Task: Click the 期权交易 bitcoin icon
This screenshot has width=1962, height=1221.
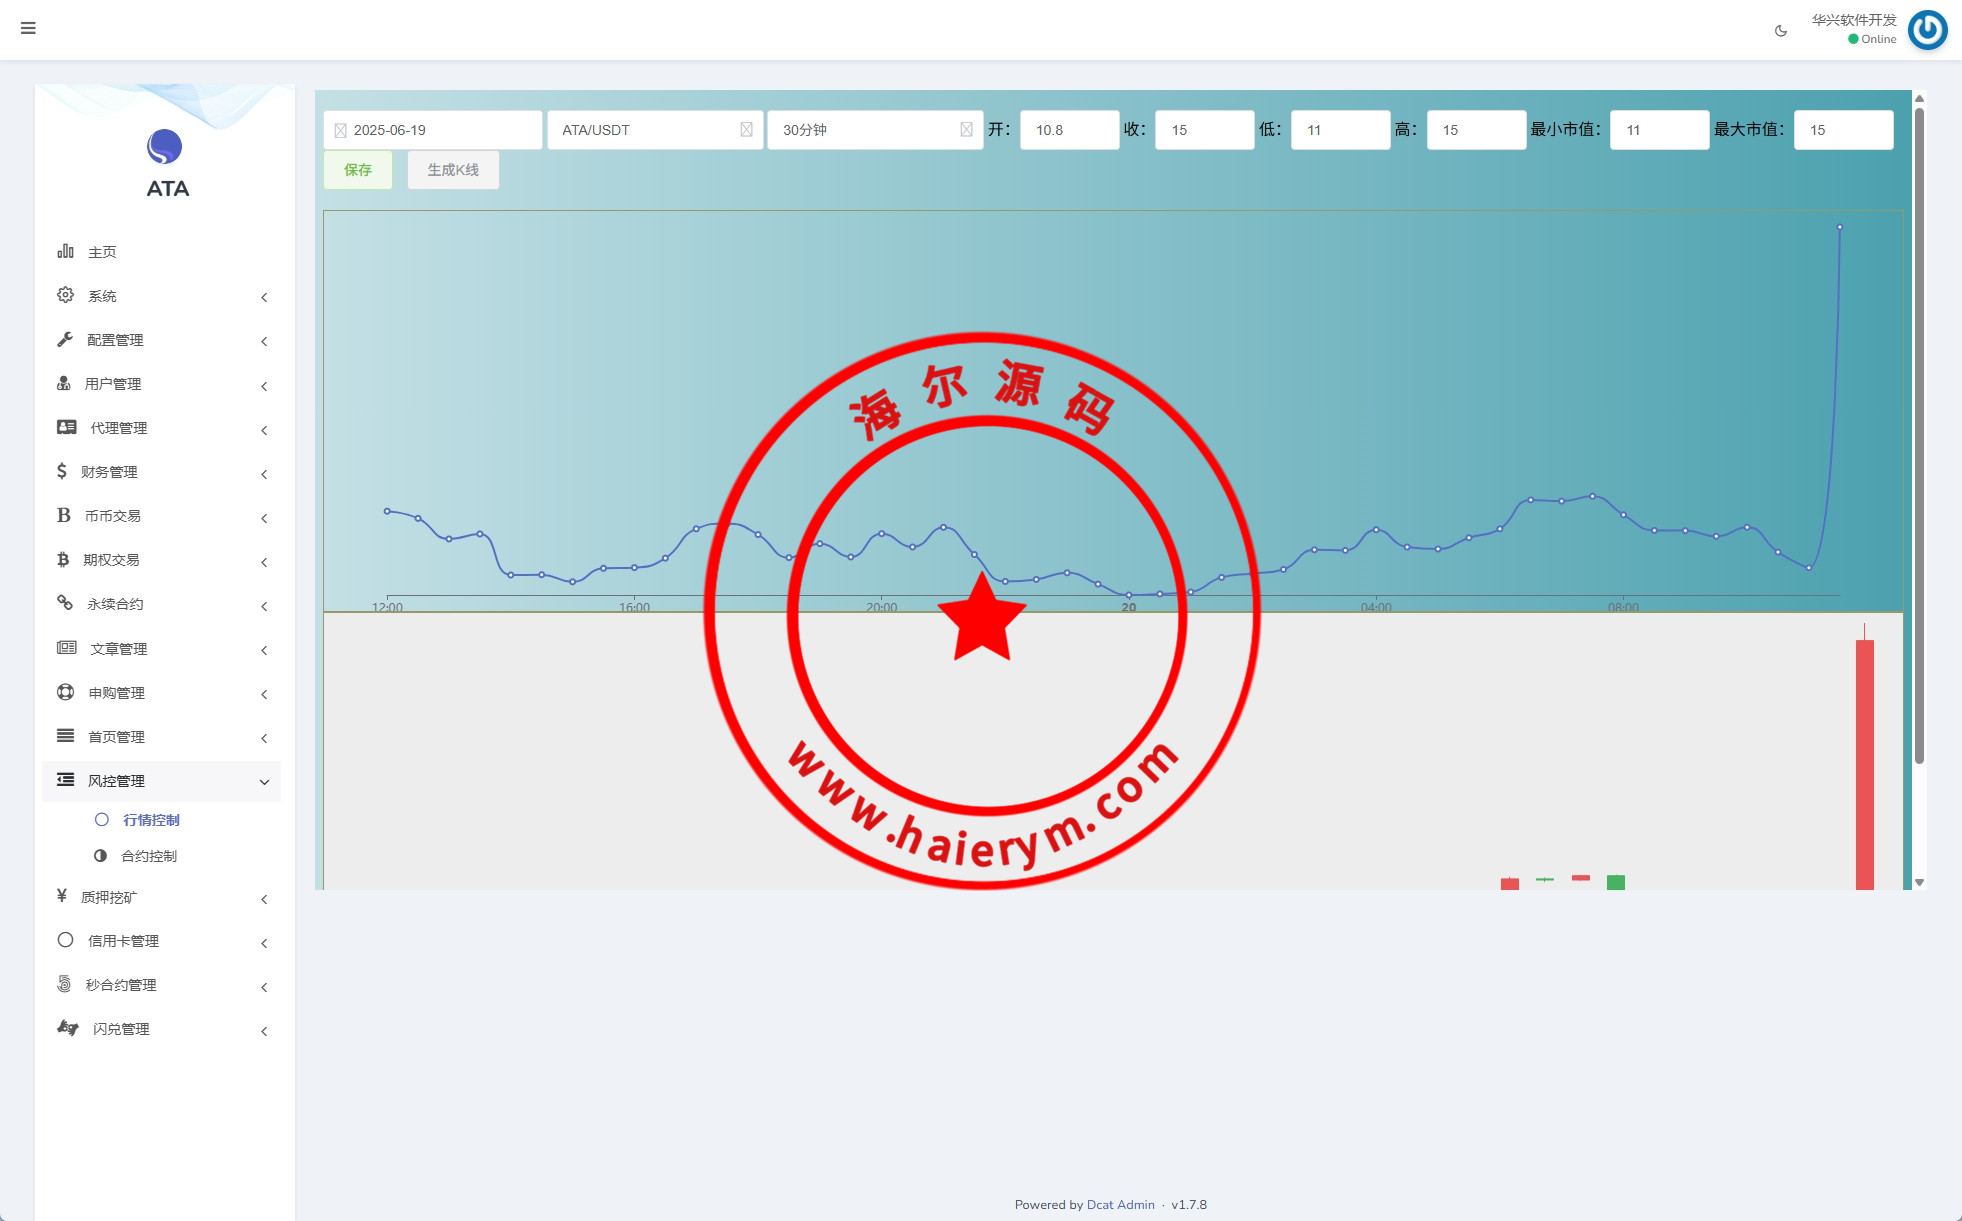Action: click(x=63, y=559)
